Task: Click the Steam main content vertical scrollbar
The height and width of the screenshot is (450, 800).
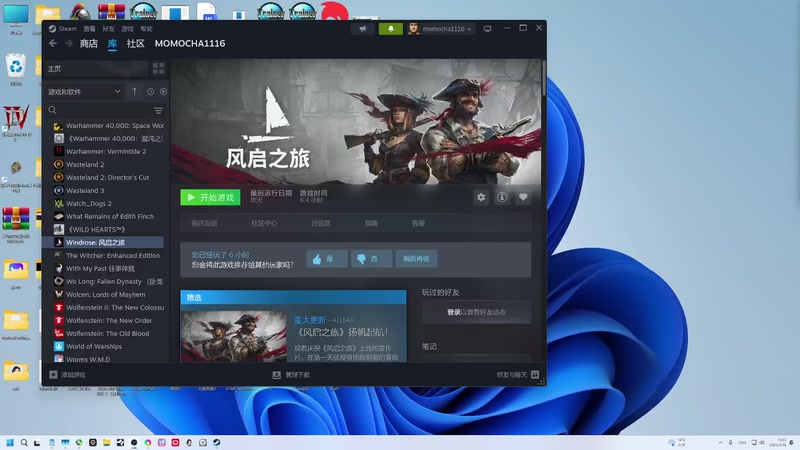Action: [544, 78]
